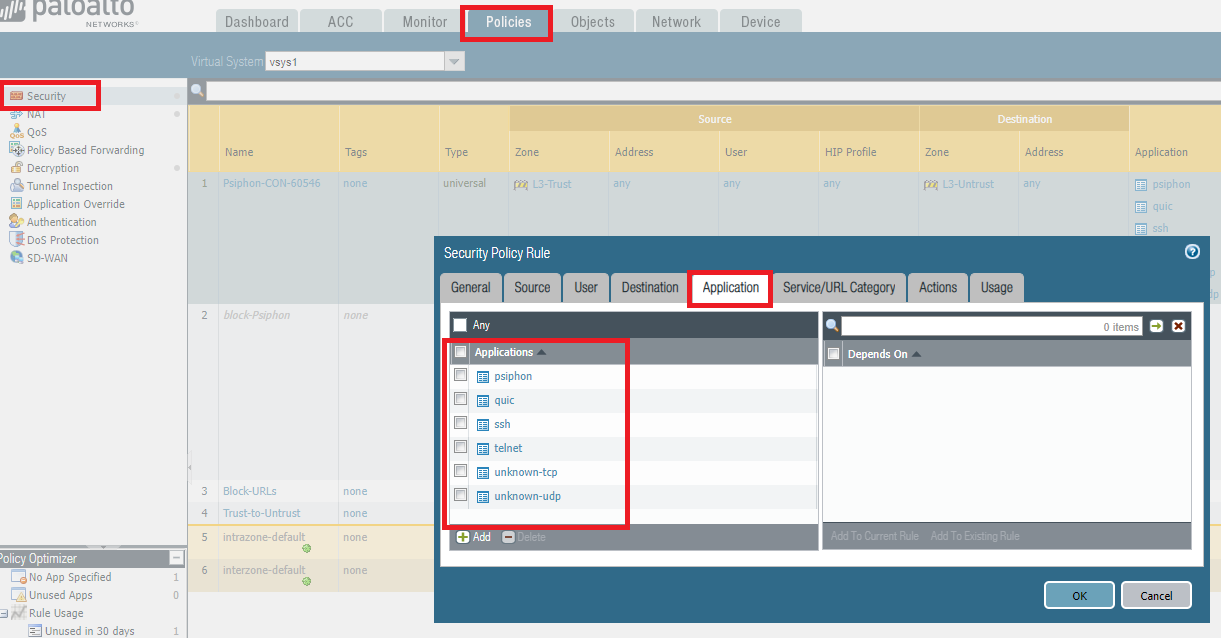Open SD-WAN policies
The image size is (1221, 638).
[x=47, y=258]
